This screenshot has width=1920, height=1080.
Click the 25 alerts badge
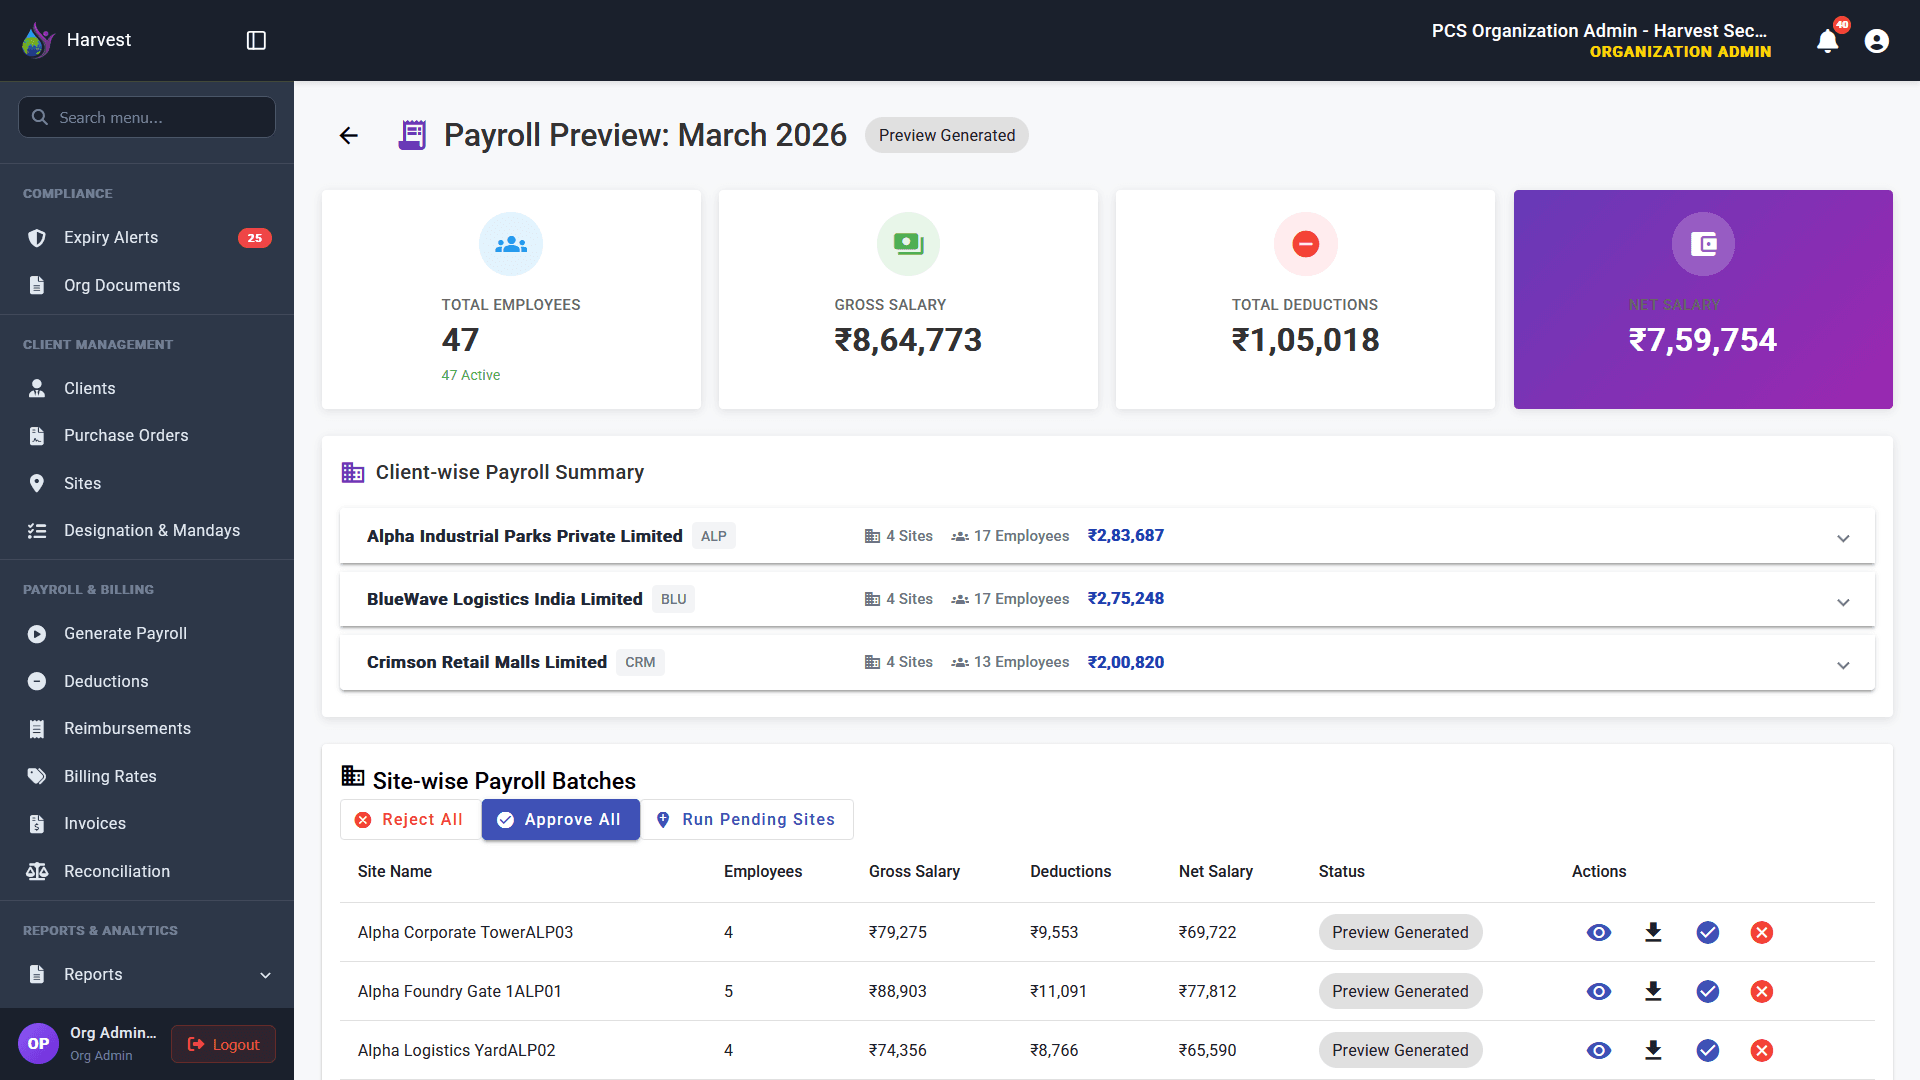pyautogui.click(x=254, y=238)
